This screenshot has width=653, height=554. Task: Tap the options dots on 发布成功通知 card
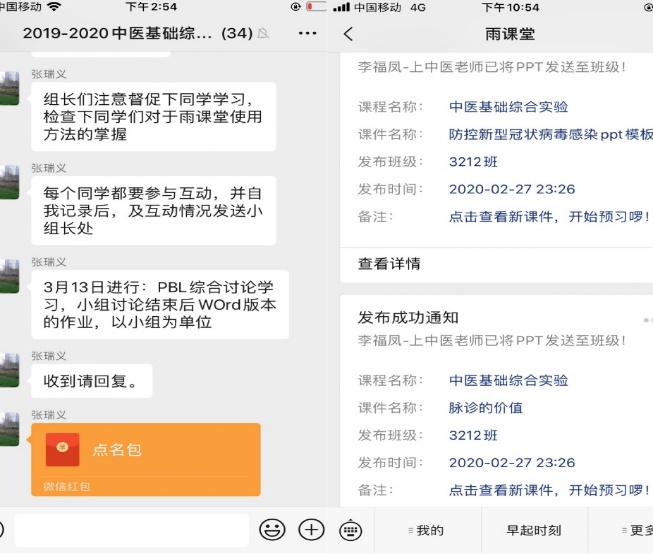[648, 320]
